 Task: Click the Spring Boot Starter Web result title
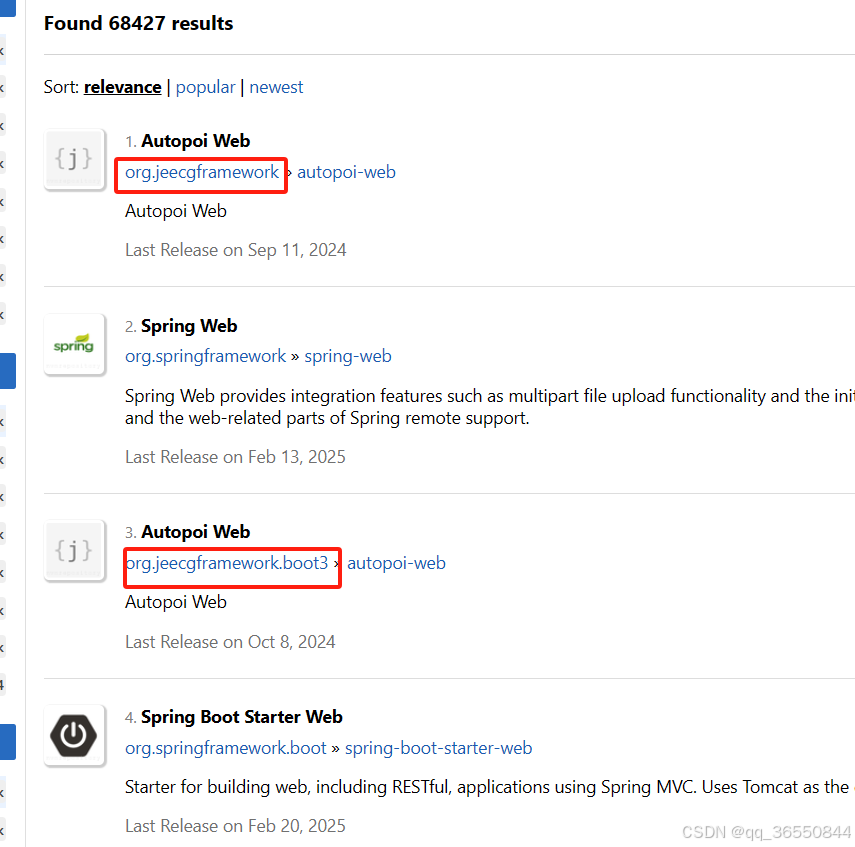click(x=242, y=717)
